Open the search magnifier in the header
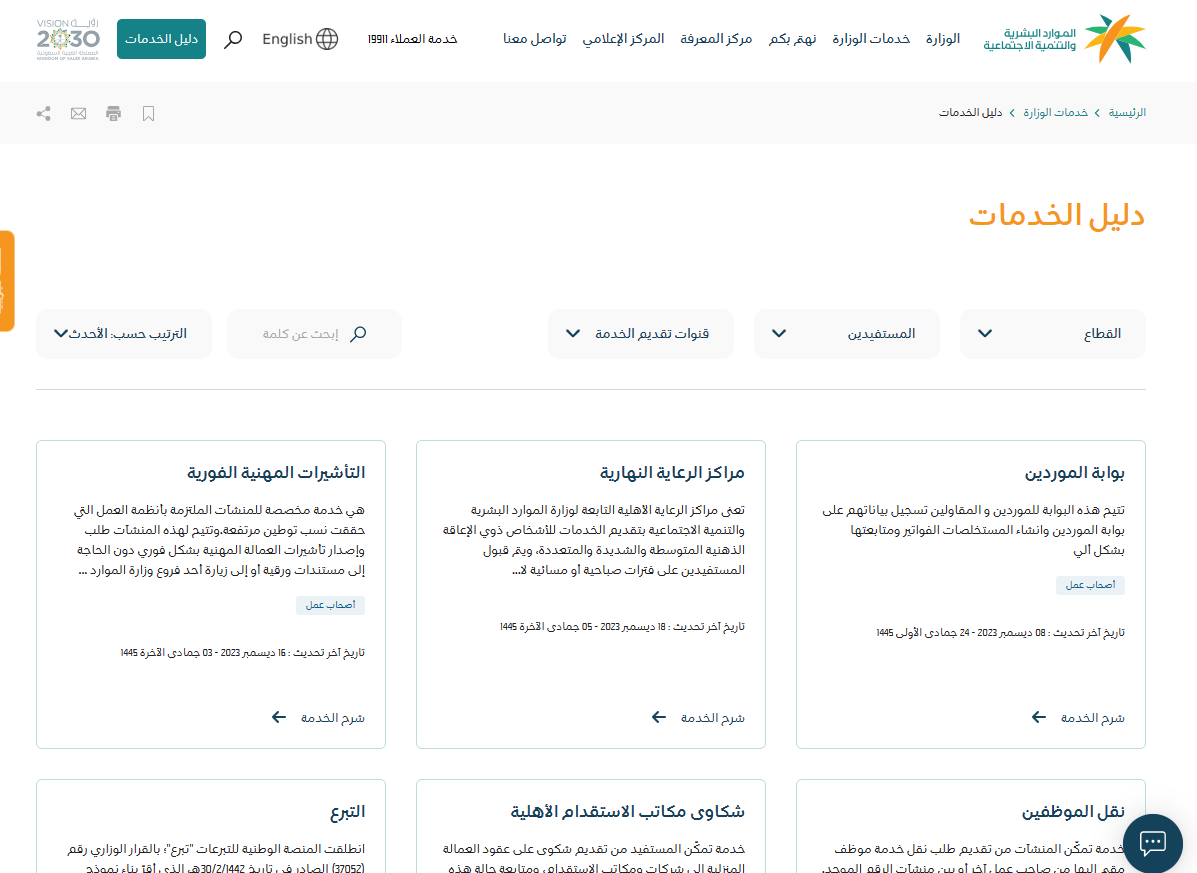 point(233,39)
